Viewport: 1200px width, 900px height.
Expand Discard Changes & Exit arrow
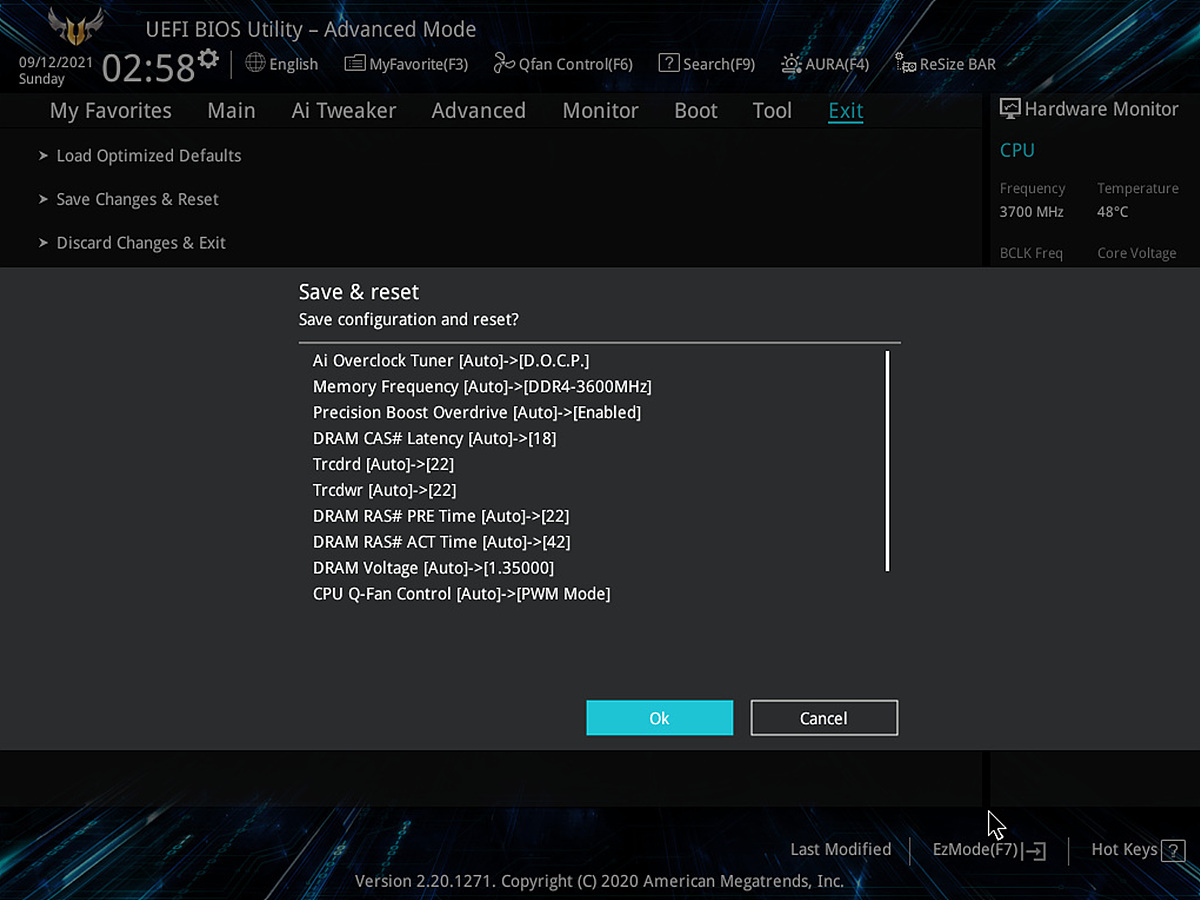43,242
